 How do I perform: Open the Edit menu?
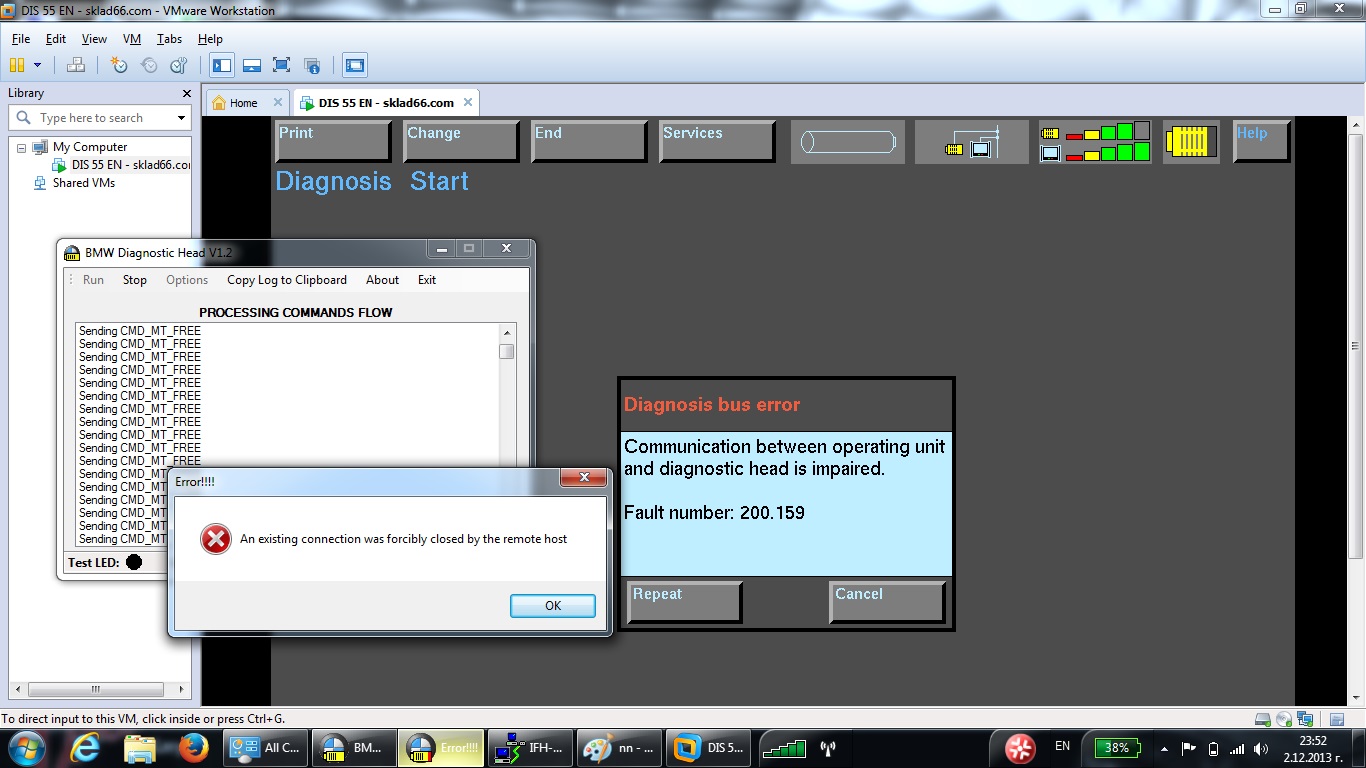click(56, 39)
